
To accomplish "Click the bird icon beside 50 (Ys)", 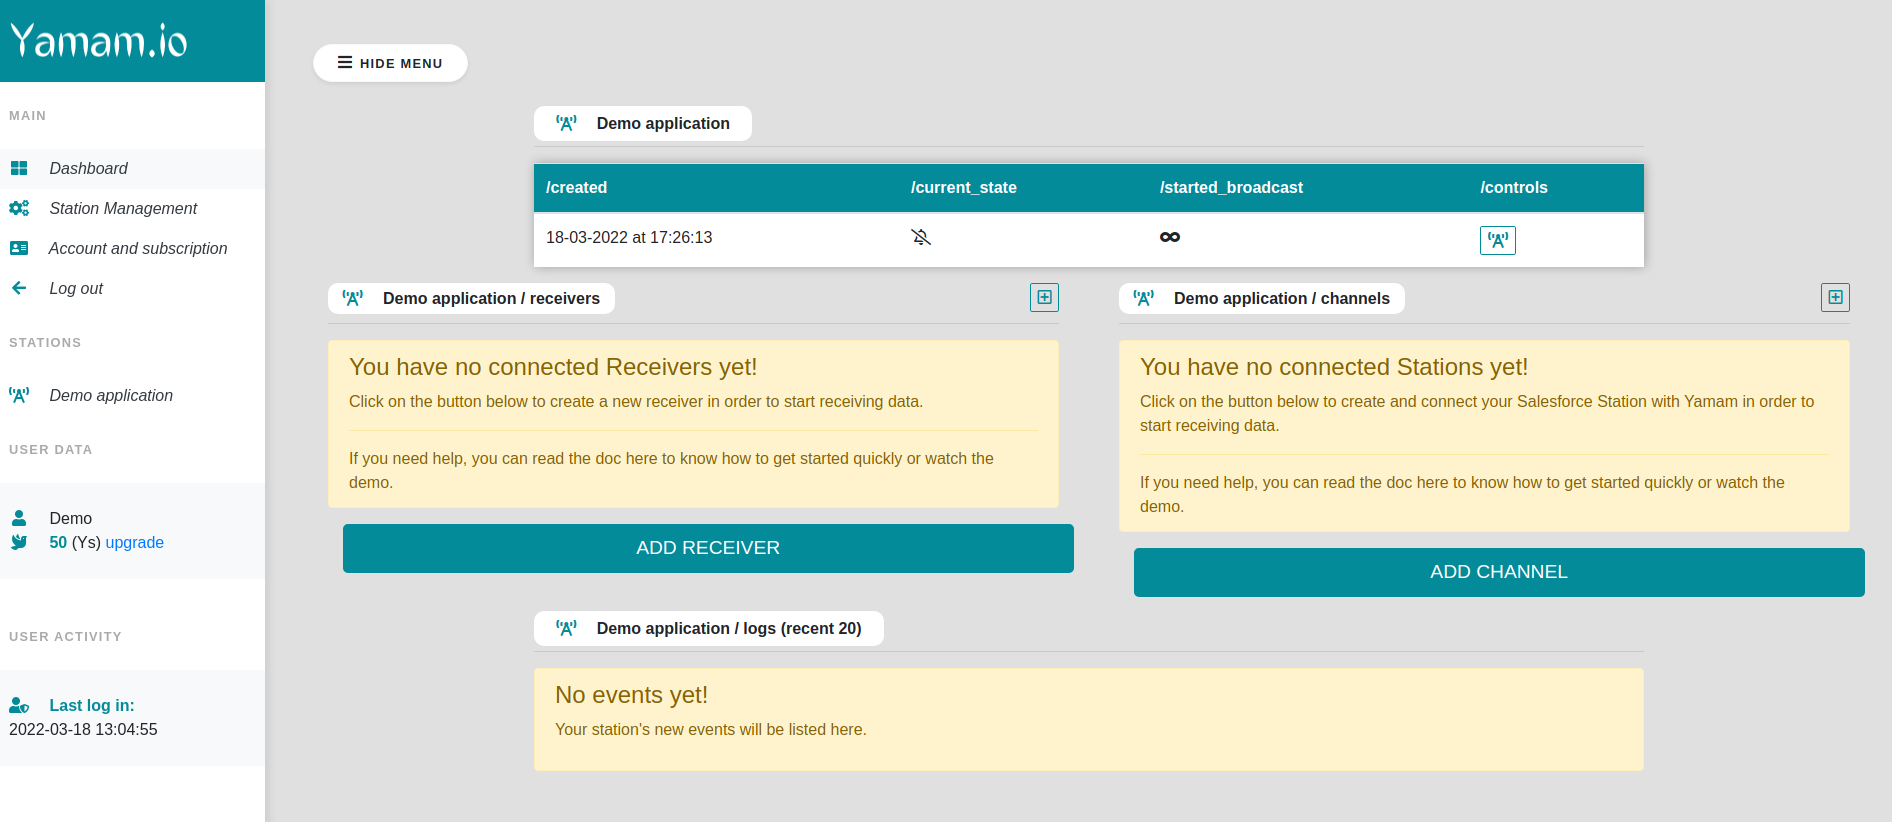I will pos(19,542).
